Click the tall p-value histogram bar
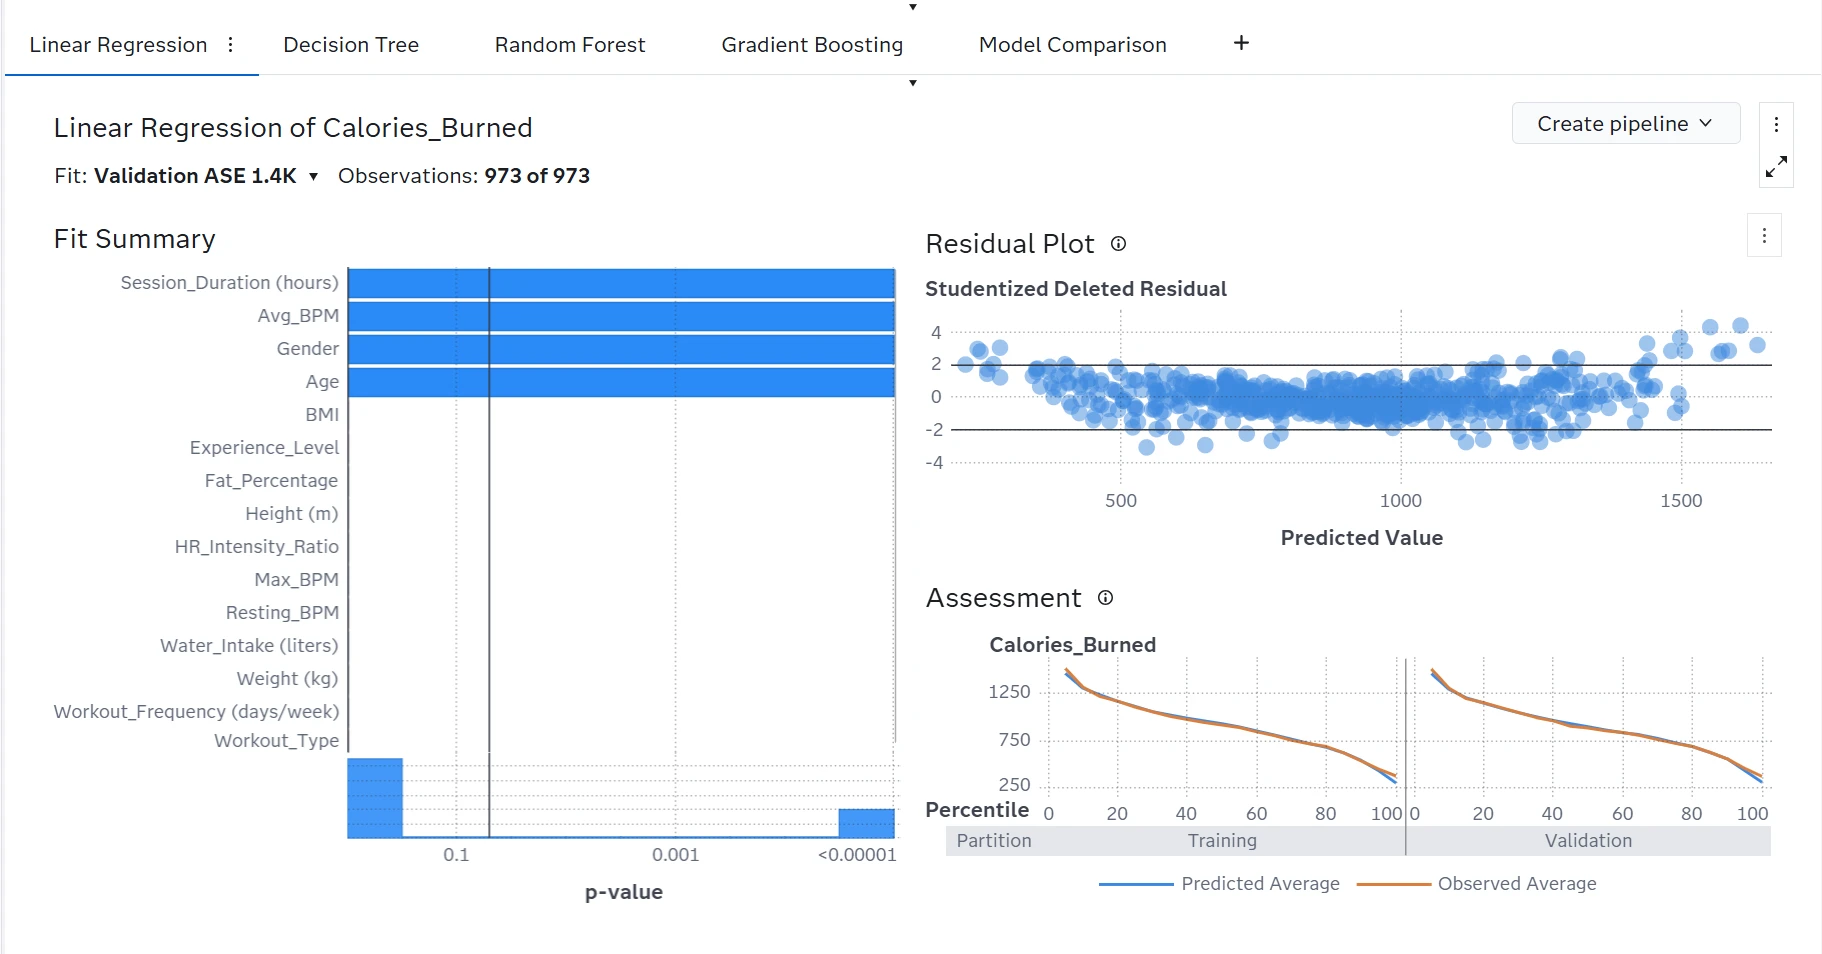The width and height of the screenshot is (1822, 954). (375, 798)
